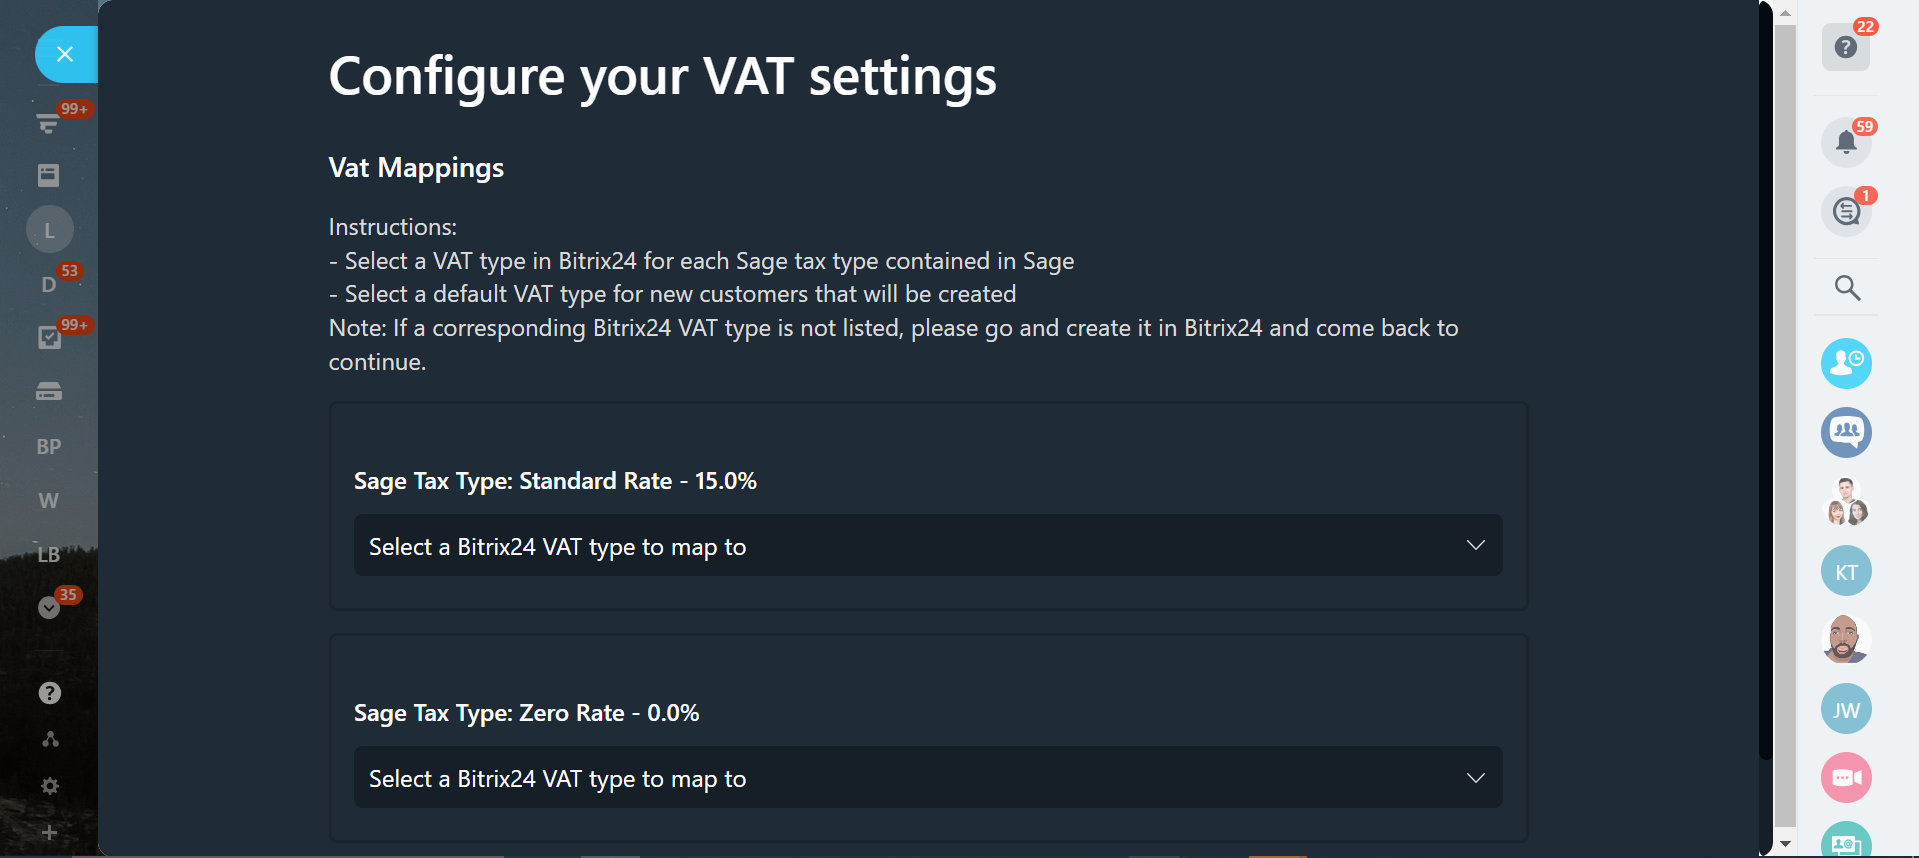Open the JW user avatar chat
The width and height of the screenshot is (1919, 858).
pos(1846,709)
